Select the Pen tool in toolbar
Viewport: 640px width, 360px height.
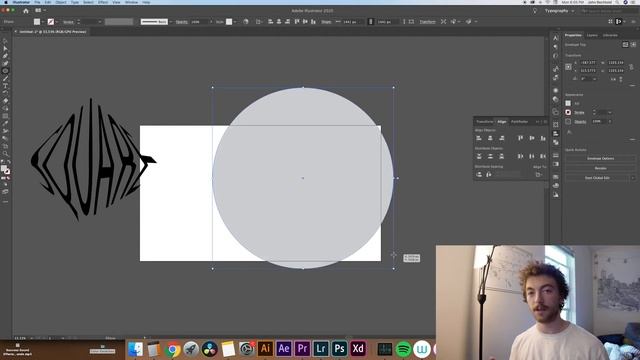click(x=5, y=56)
